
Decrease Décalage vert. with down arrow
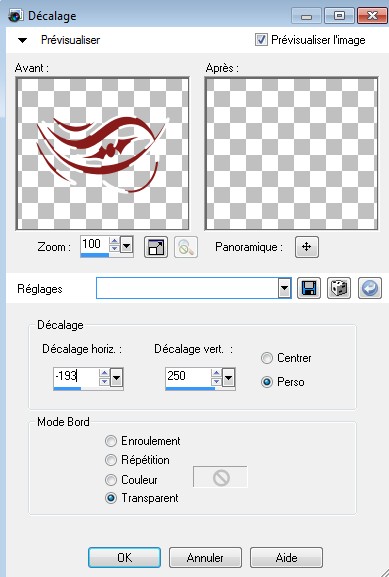(216, 381)
